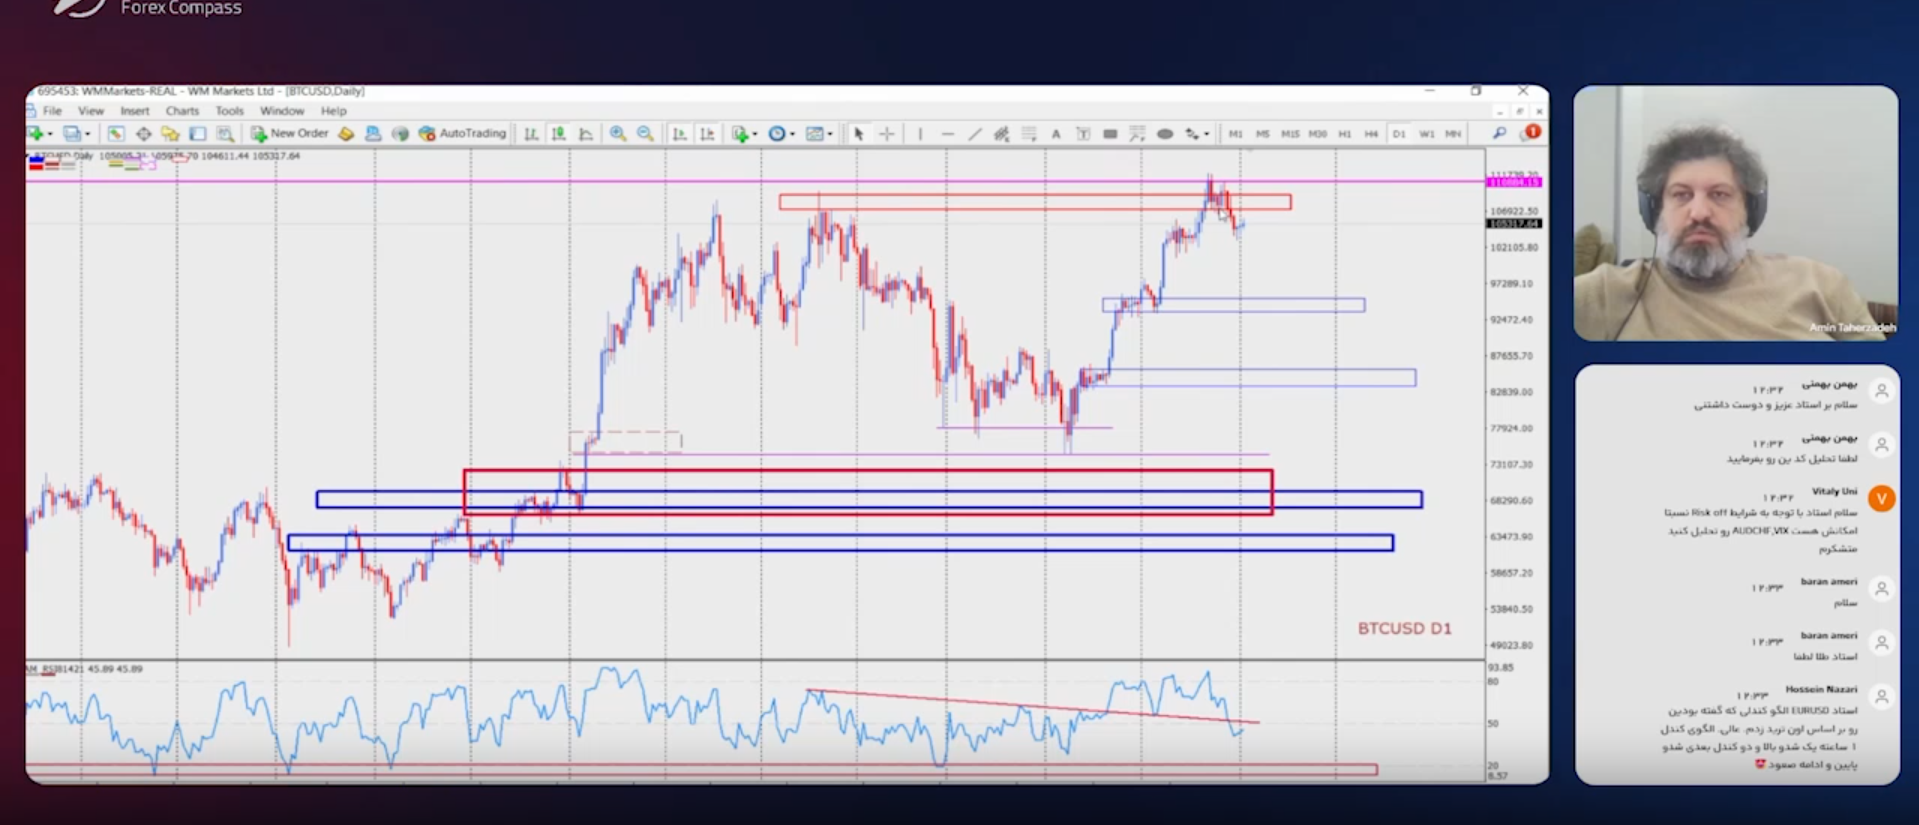
Task: Select the Crosshair tool
Action: [x=886, y=134]
